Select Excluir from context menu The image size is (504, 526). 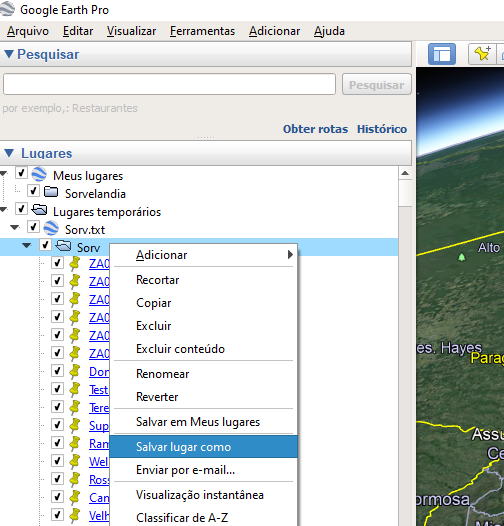click(203, 326)
